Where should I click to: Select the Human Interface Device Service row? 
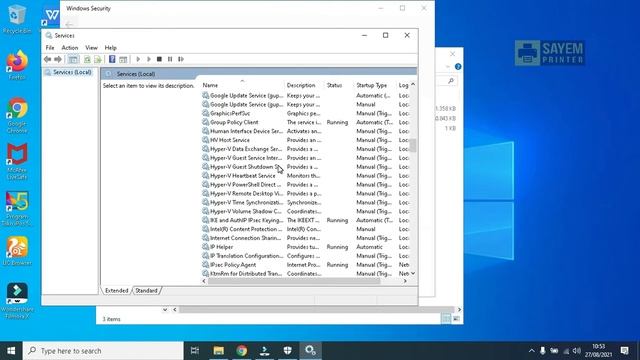pos(306,131)
